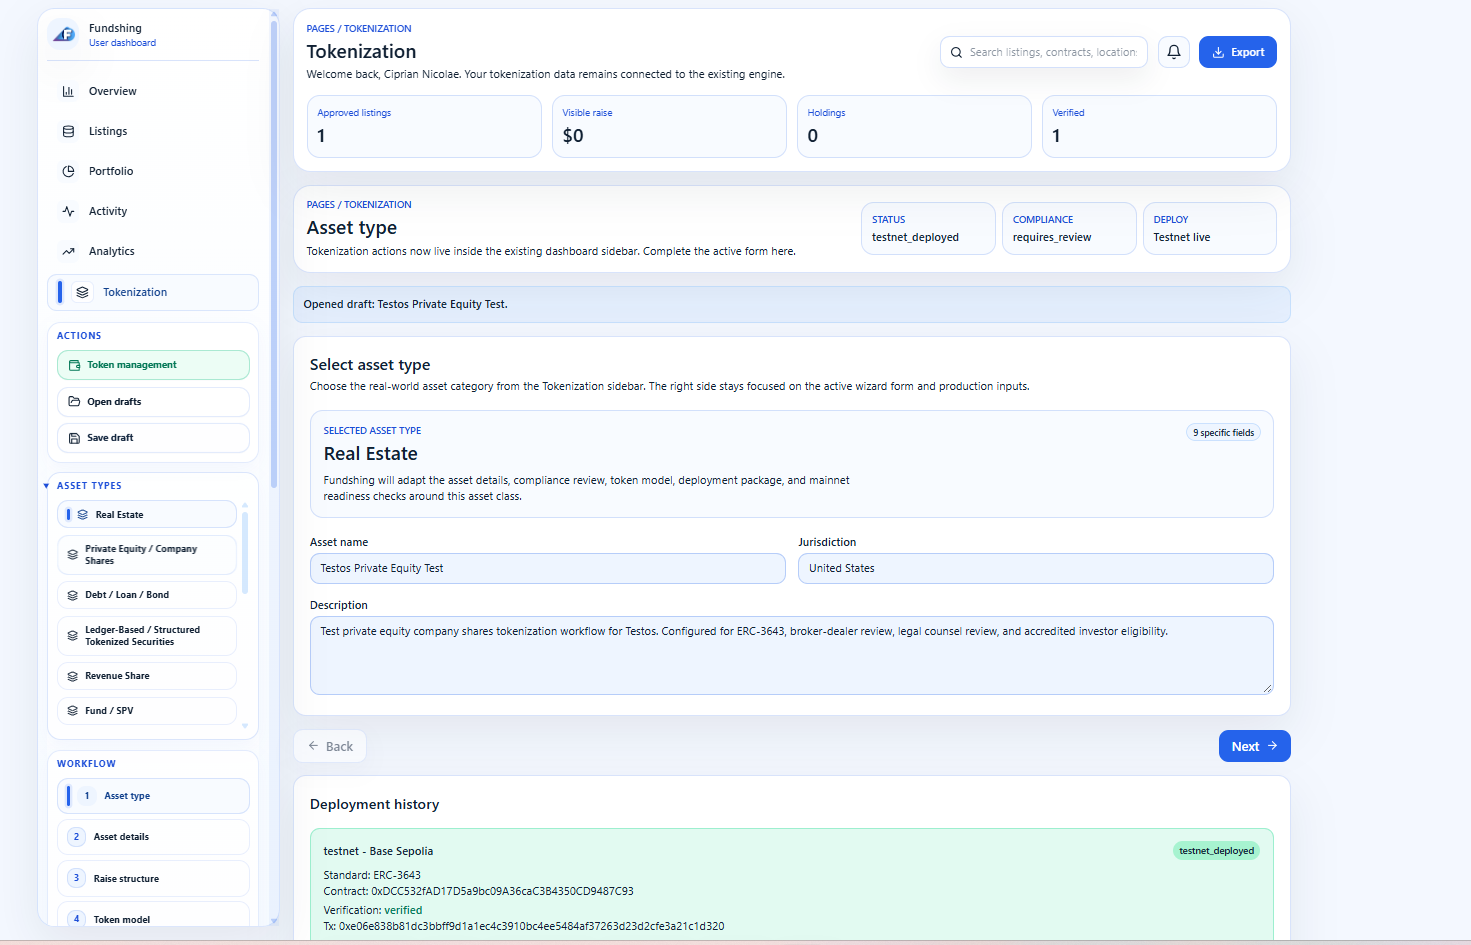Click the Ledger-Based / Structured Tokenized Securities icon

click(73, 636)
